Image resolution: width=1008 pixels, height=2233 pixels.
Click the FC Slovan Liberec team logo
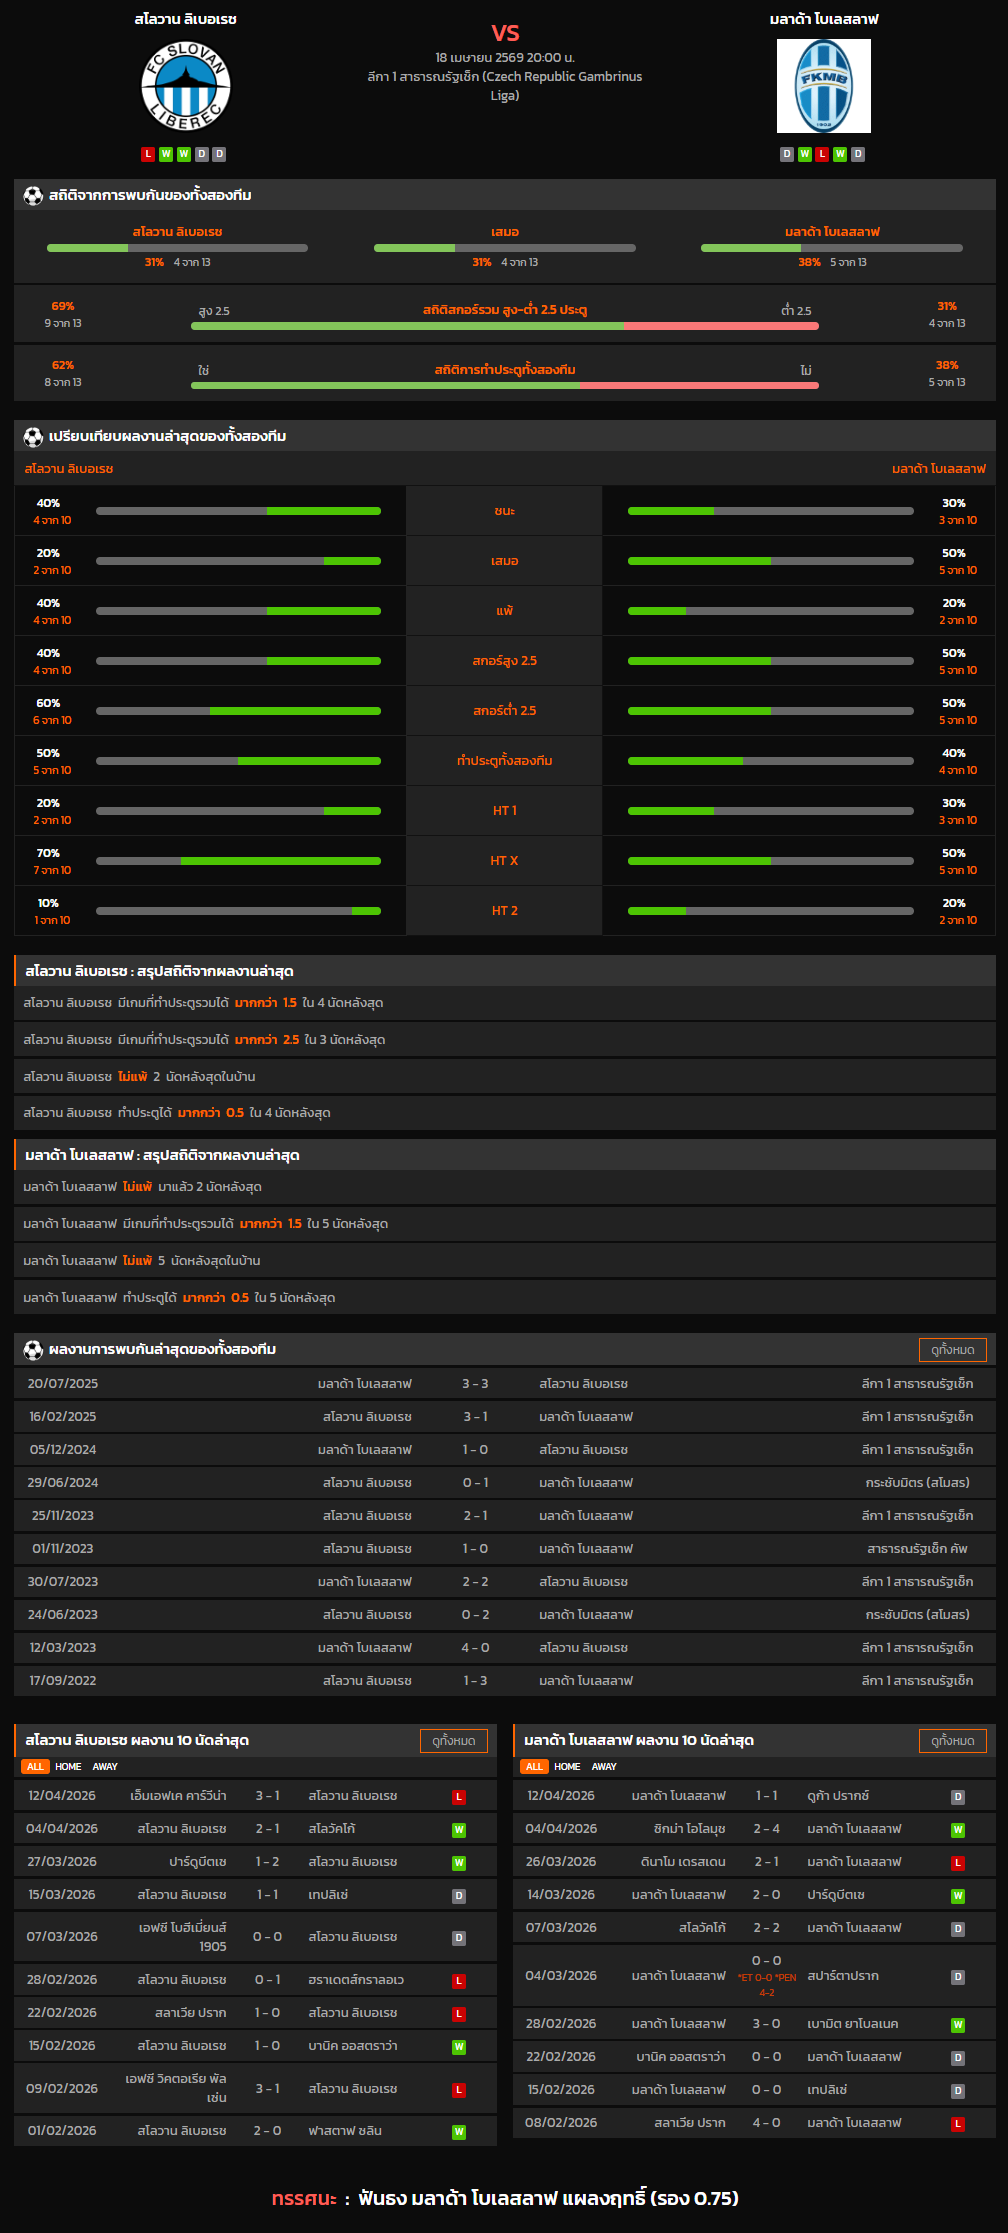(185, 86)
